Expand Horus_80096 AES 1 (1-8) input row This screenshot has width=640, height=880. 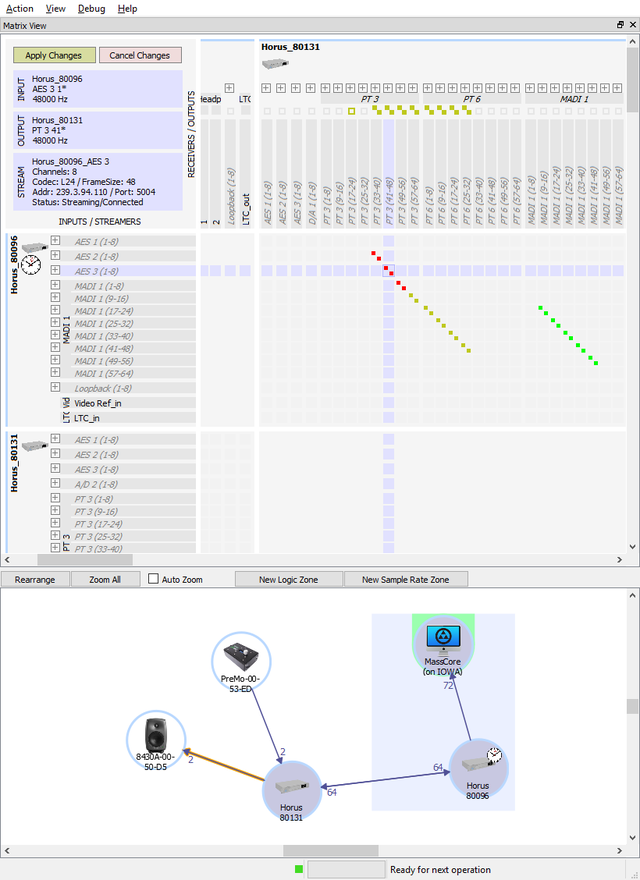click(55, 240)
